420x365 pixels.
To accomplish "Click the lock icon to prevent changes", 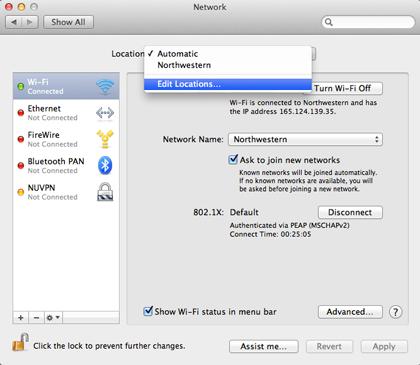I will coord(20,343).
